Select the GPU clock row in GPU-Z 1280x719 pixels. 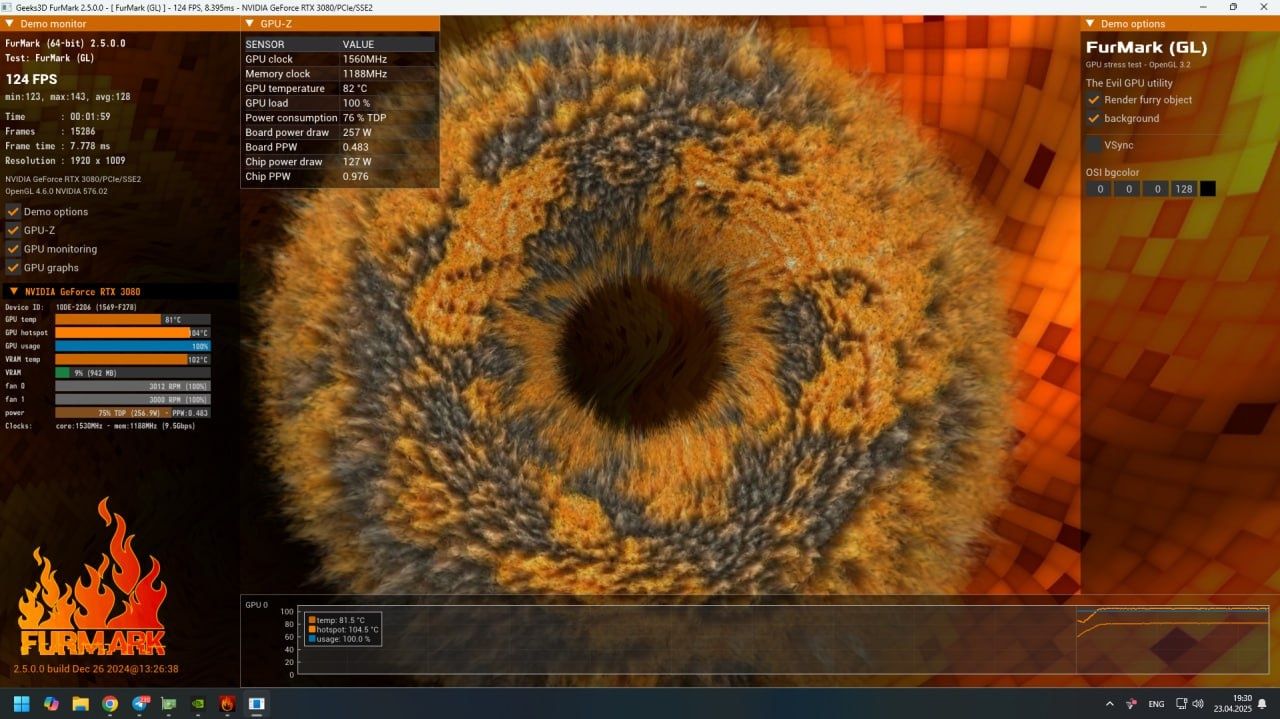pos(339,59)
